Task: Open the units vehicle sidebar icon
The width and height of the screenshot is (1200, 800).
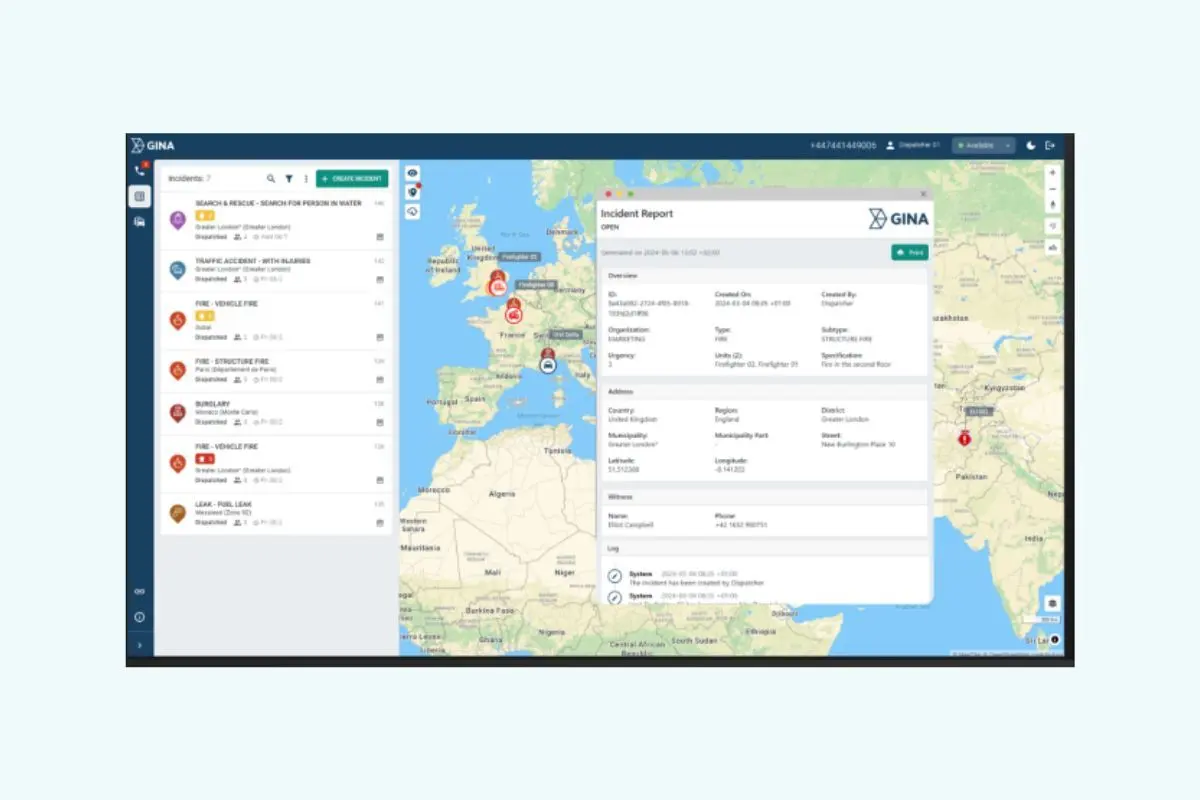Action: tap(140, 222)
